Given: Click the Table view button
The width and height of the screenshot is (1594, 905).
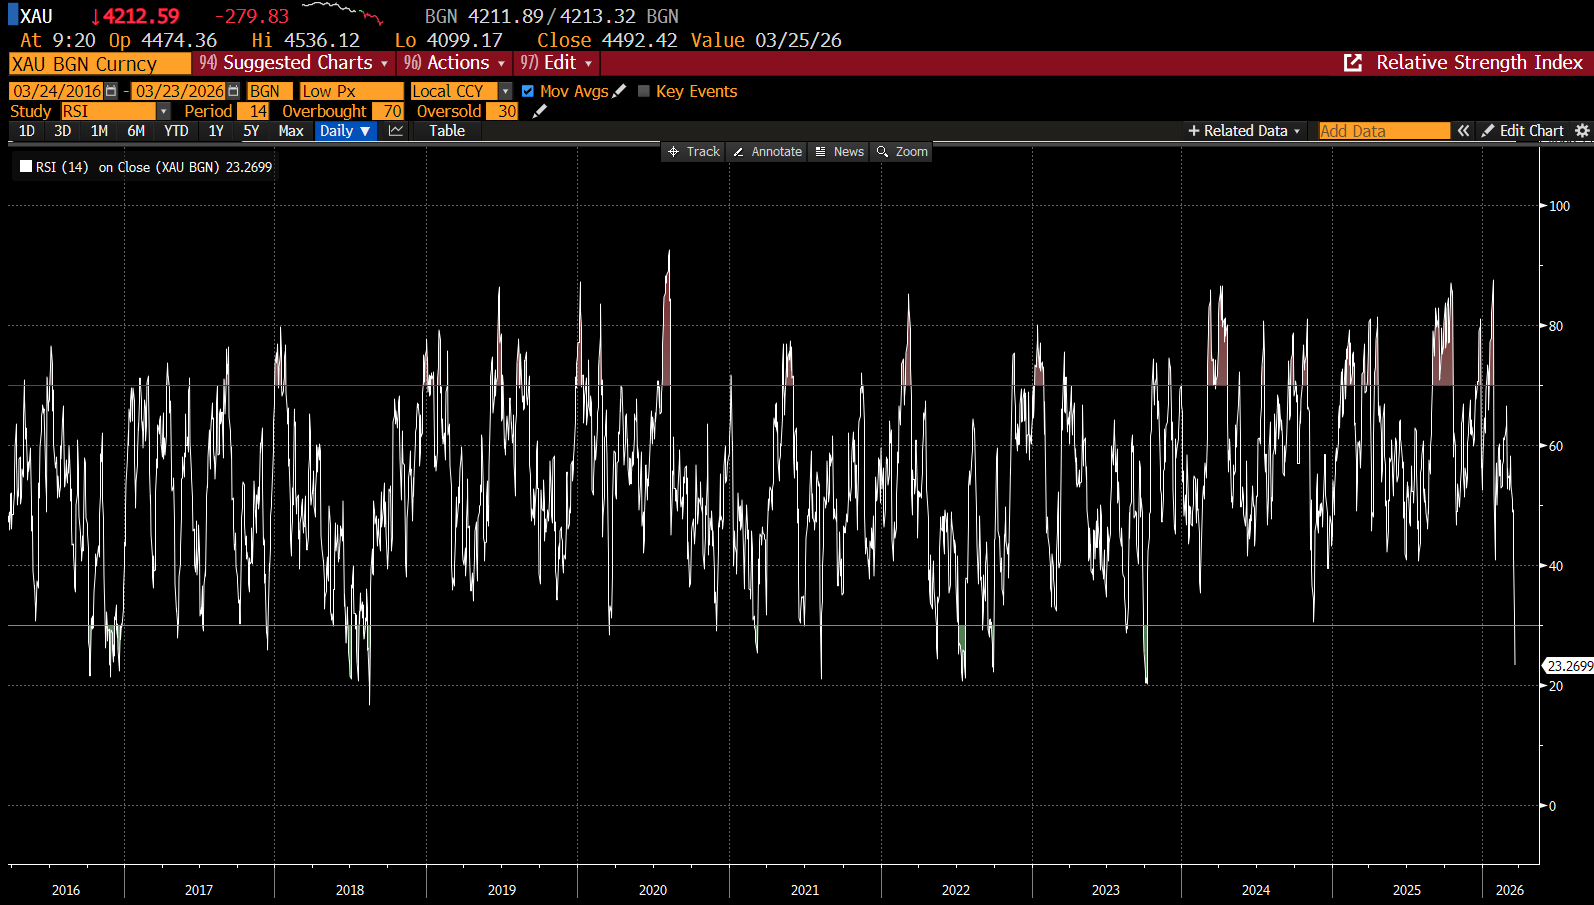Looking at the screenshot, I should tap(447, 131).
